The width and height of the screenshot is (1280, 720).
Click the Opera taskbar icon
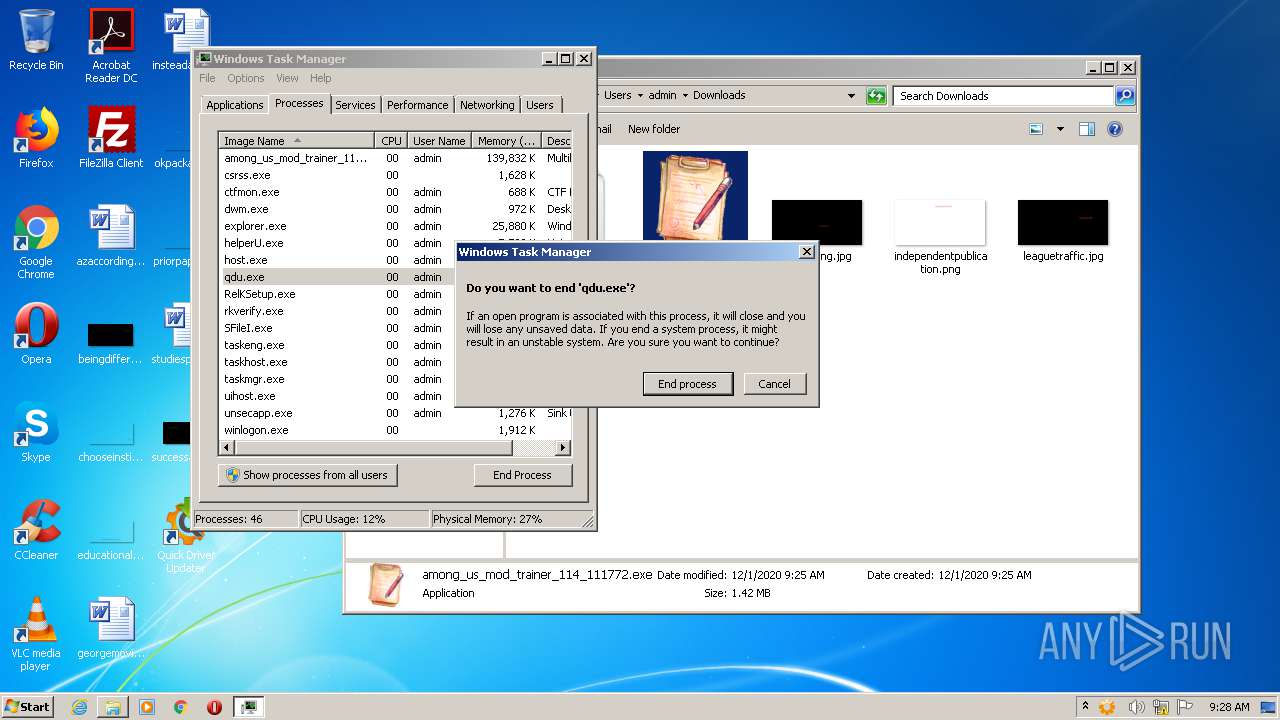[x=214, y=707]
